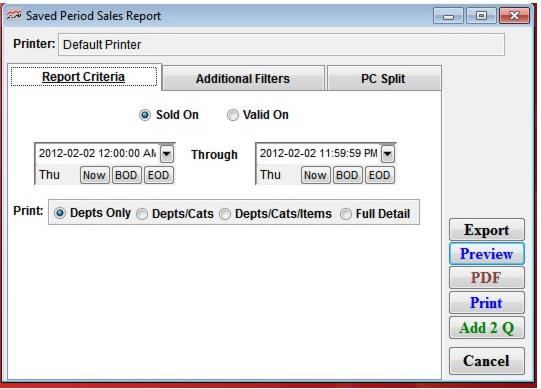Open the start date dropdown arrow
The image size is (541, 389).
167,154
